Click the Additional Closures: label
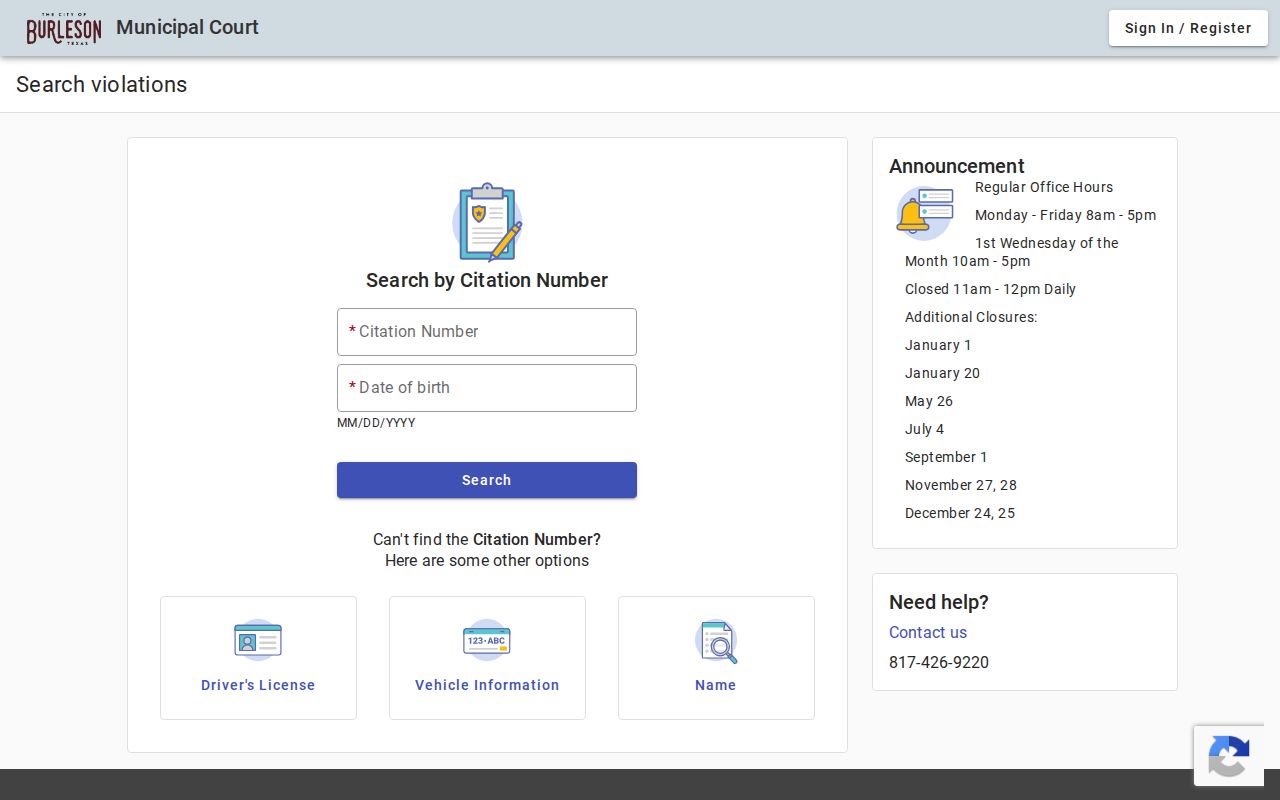The width and height of the screenshot is (1280, 800). [971, 317]
